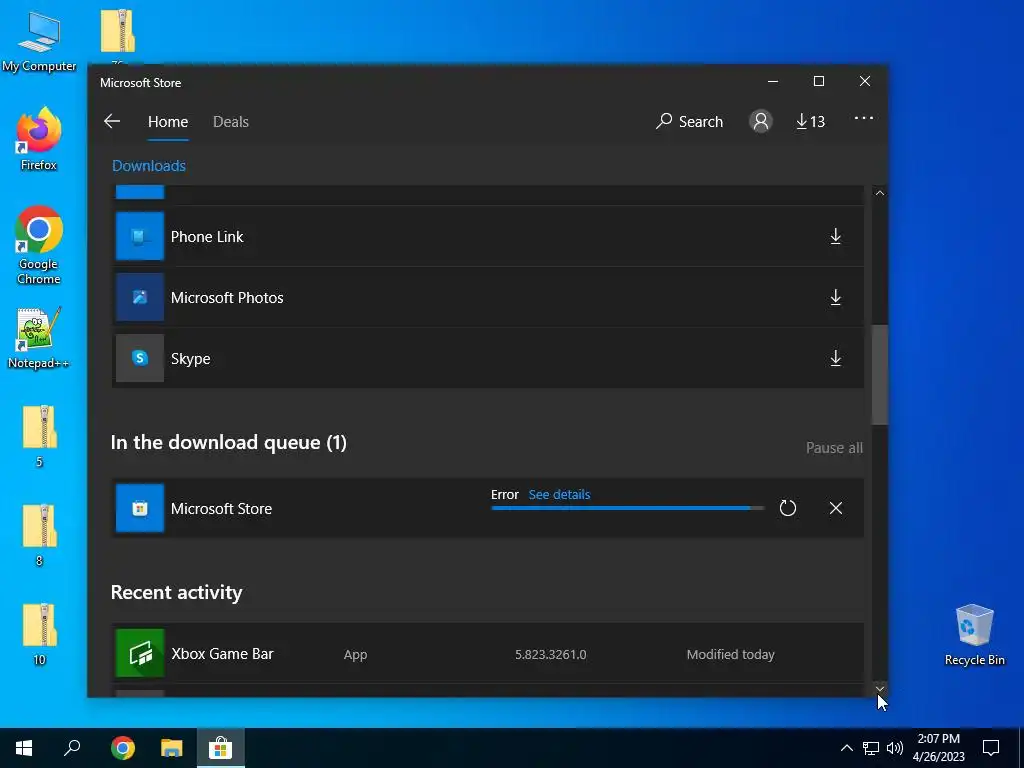Select the Skype row label
Screen dimensions: 1024x768
[191, 359]
